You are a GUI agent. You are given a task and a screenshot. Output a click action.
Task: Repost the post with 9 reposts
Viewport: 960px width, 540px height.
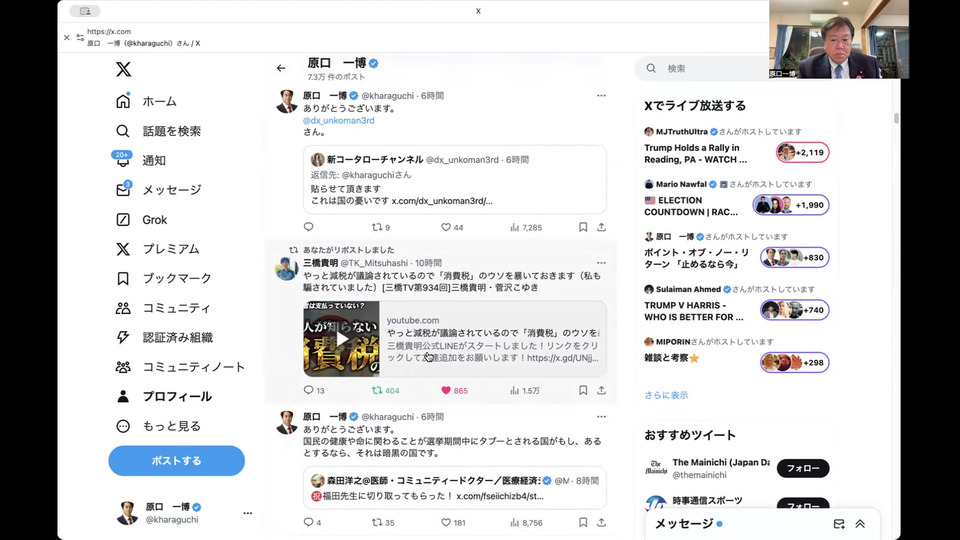click(381, 227)
